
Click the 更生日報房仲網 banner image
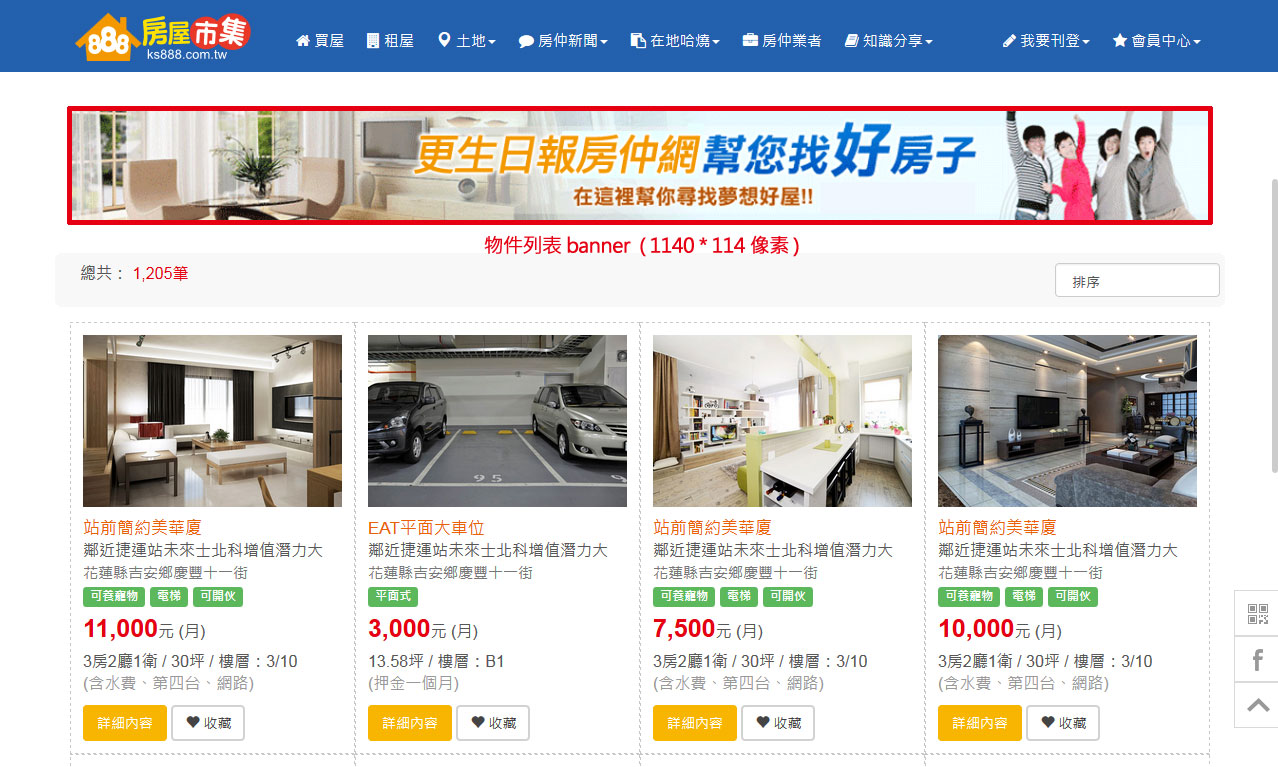[640, 165]
